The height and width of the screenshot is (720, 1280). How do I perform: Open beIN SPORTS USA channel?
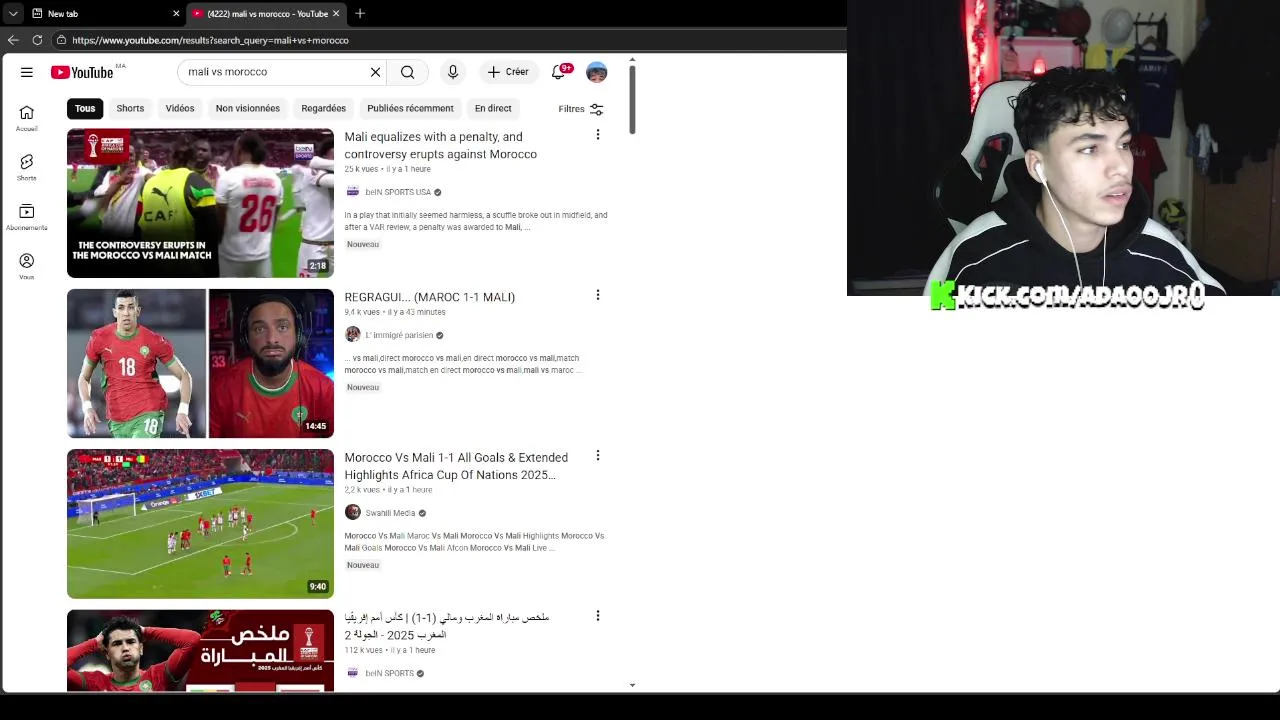398,192
